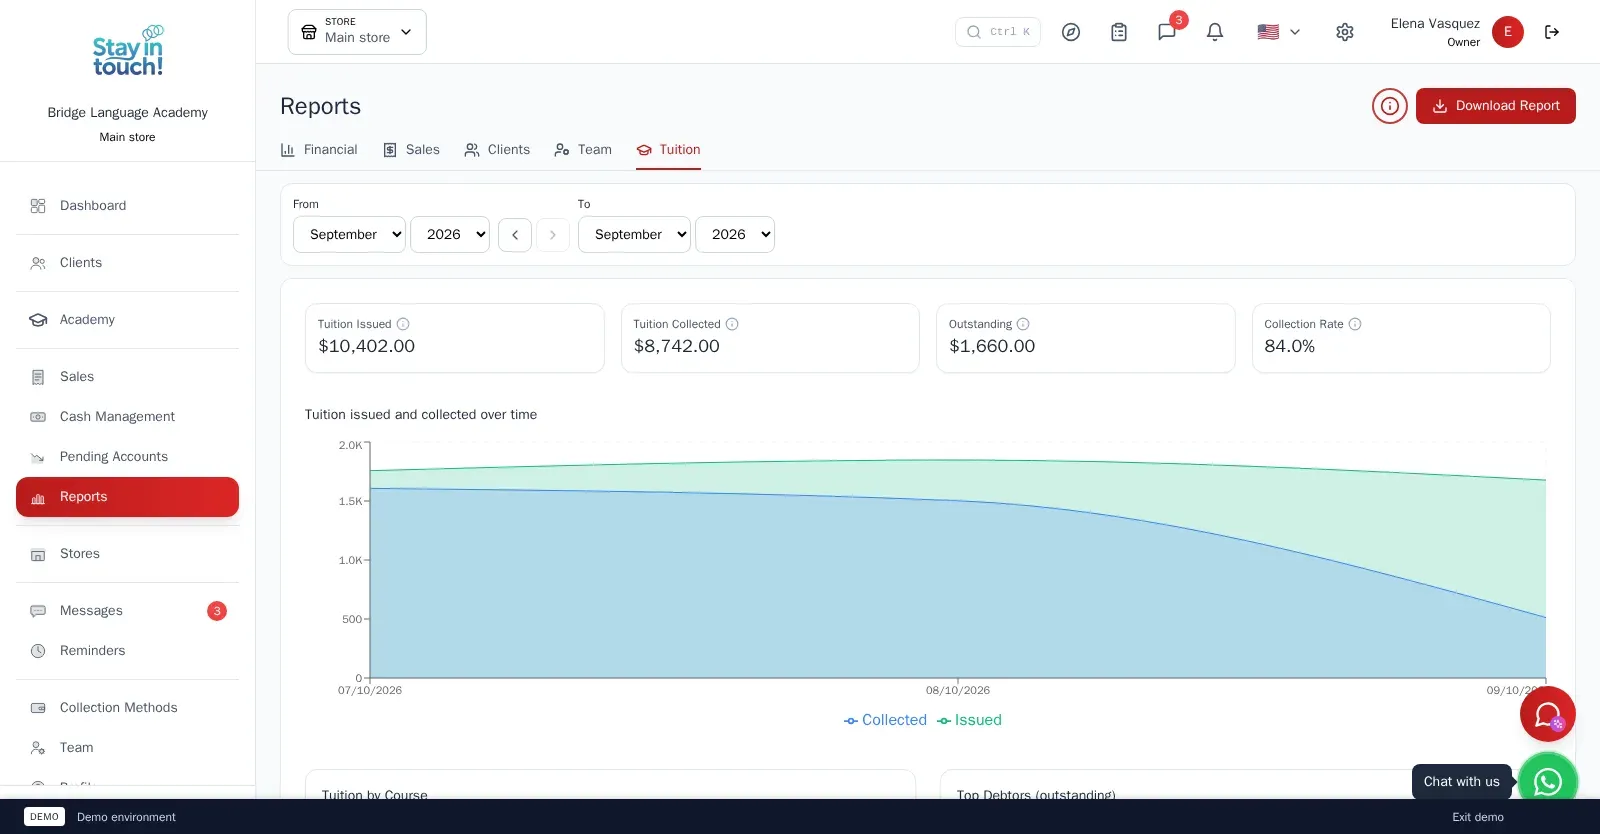
Task: Open the compass explore icon in header
Action: (1071, 32)
